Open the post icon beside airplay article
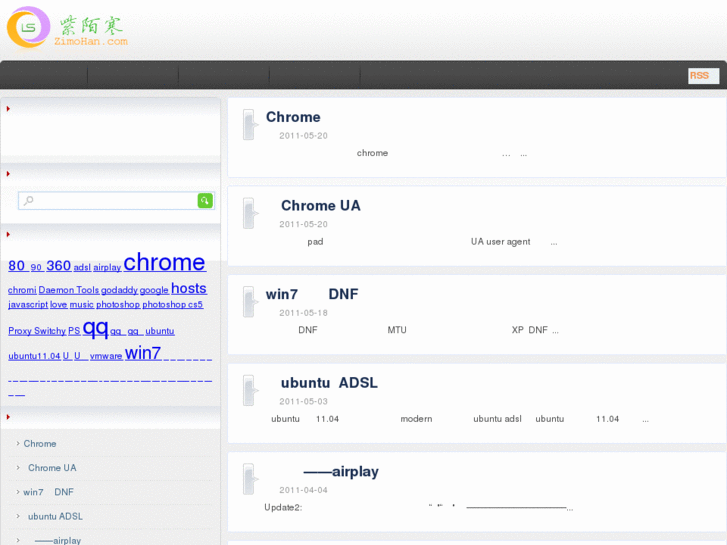727x545 pixels. [x=250, y=479]
